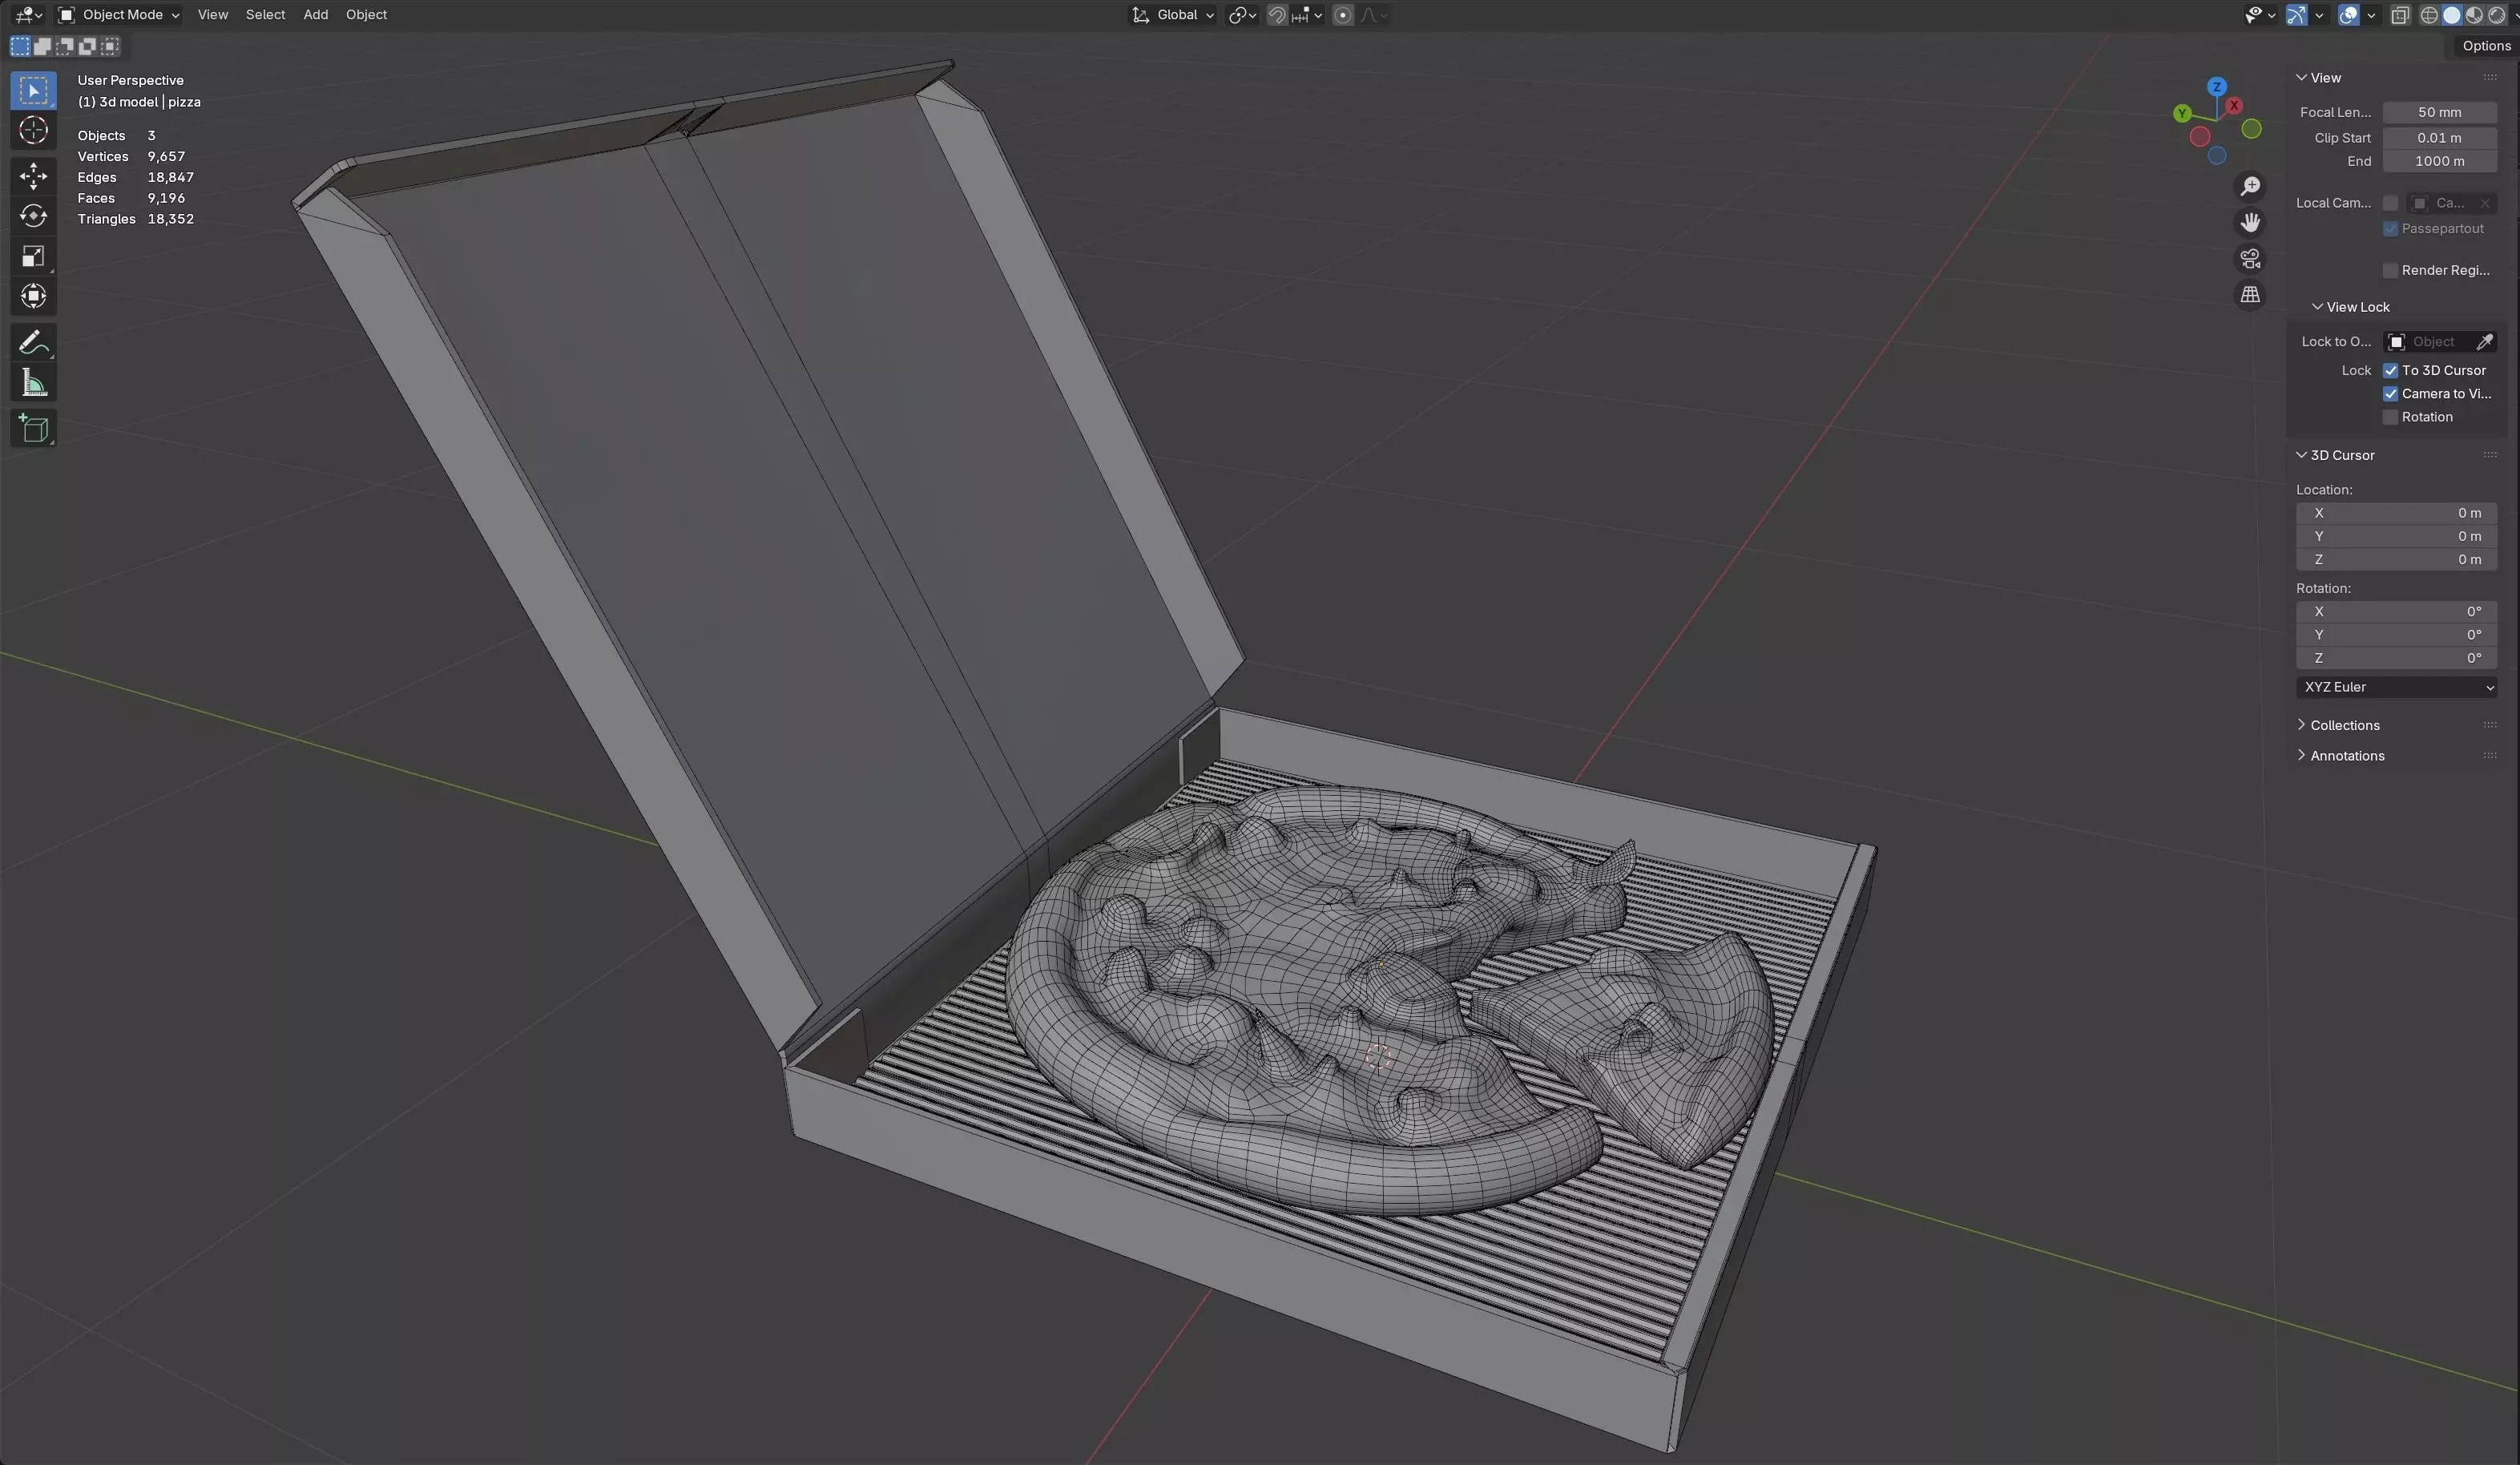2520x1465 pixels.
Task: Open the pivot point dropdown
Action: click(x=1242, y=15)
